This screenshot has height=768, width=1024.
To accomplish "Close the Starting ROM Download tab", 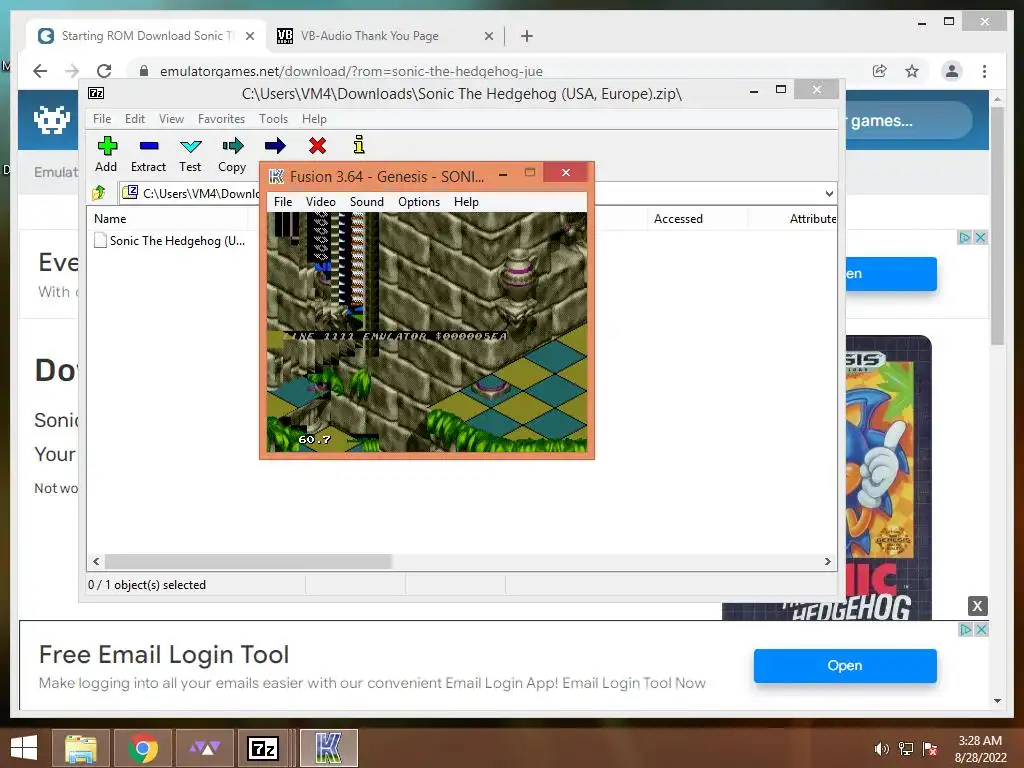I will pyautogui.click(x=249, y=36).
